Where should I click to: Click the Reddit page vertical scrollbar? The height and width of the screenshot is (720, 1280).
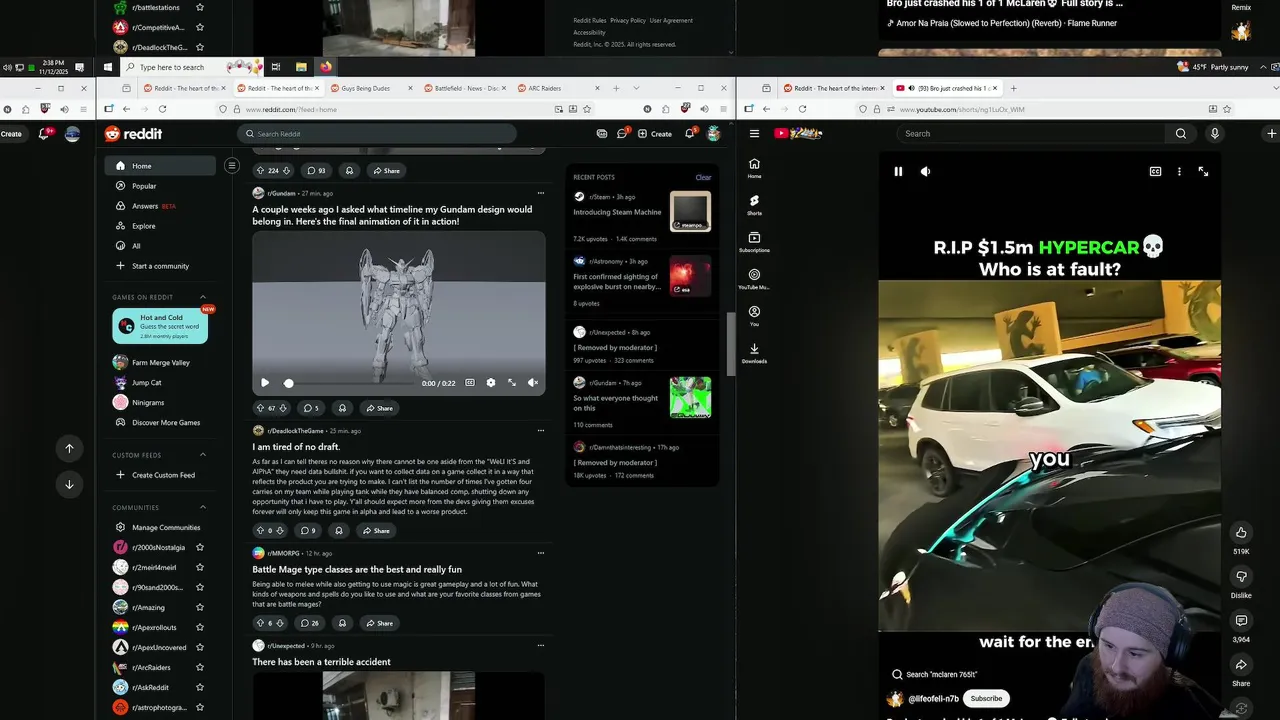coord(731,345)
